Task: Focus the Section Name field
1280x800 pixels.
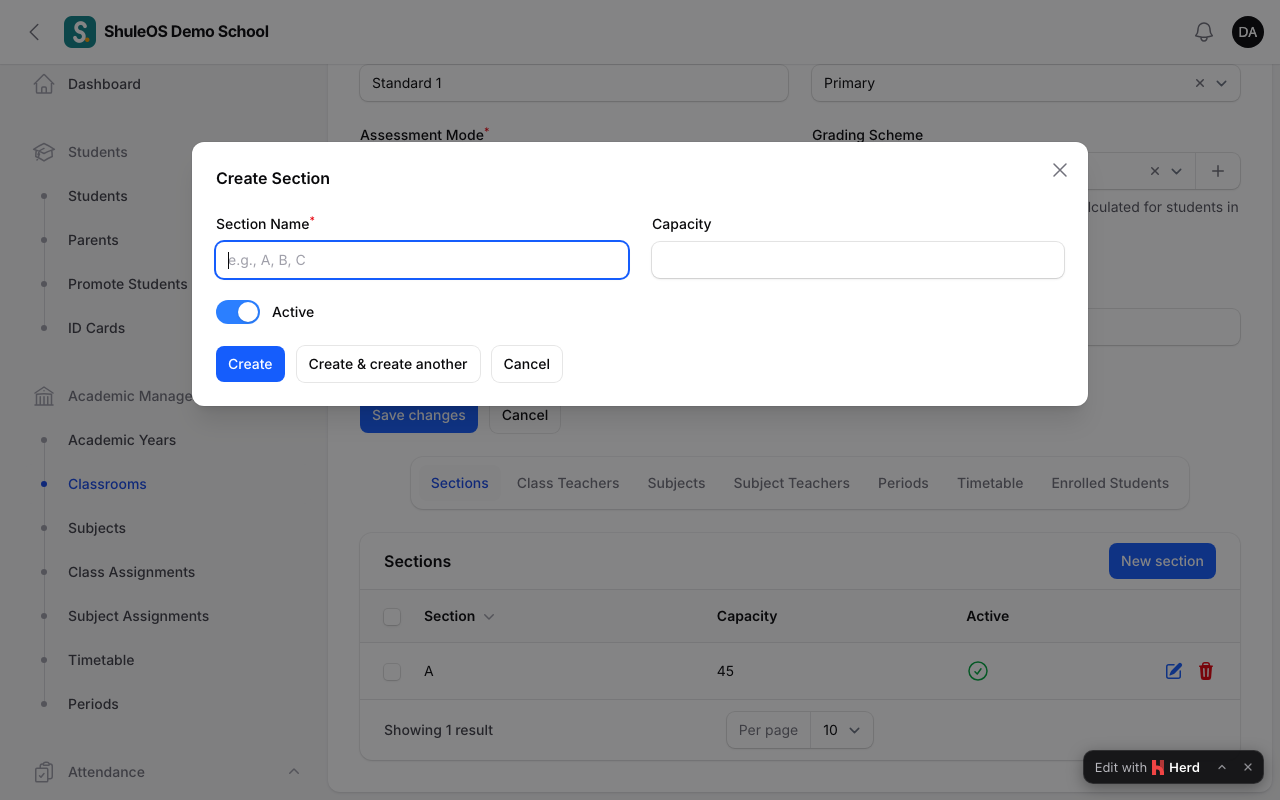Action: 422,260
